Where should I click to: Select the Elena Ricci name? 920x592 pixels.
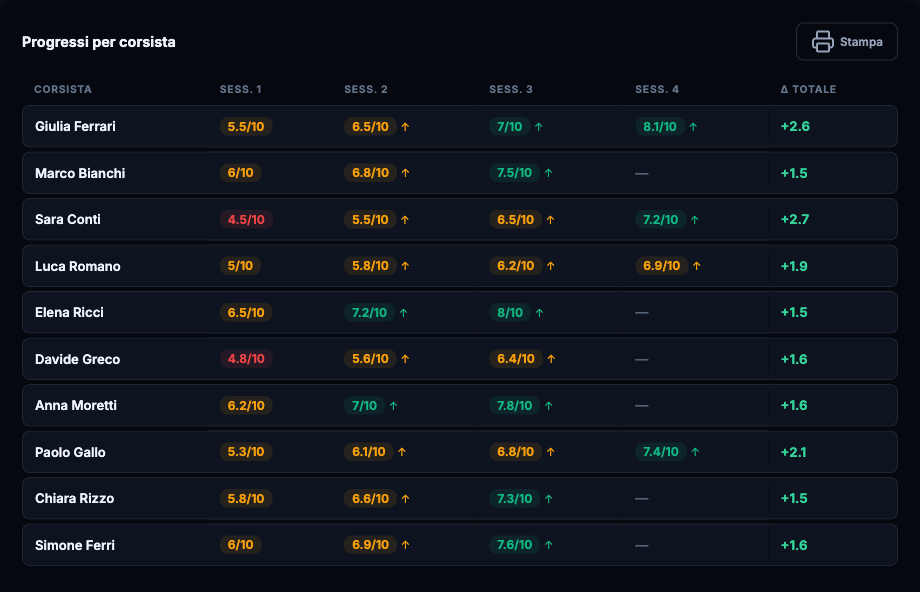(x=69, y=313)
